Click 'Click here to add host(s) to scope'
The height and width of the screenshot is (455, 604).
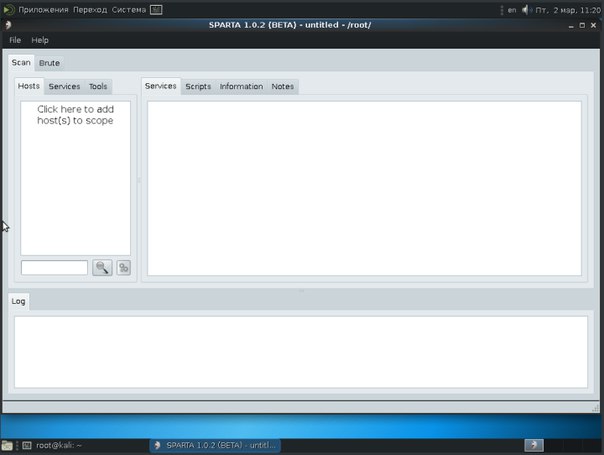point(75,115)
